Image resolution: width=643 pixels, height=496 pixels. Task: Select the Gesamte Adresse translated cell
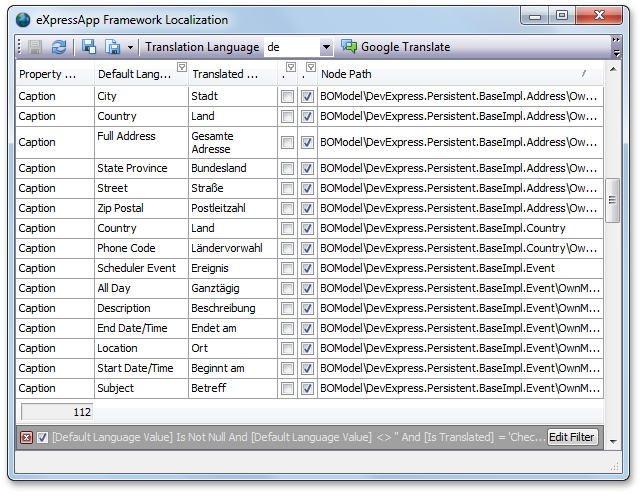[x=233, y=142]
